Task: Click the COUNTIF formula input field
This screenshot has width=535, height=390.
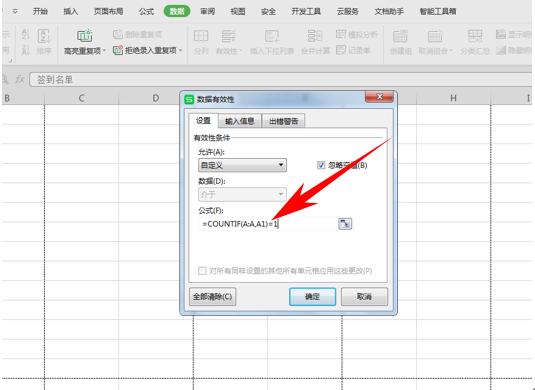Action: pos(267,224)
